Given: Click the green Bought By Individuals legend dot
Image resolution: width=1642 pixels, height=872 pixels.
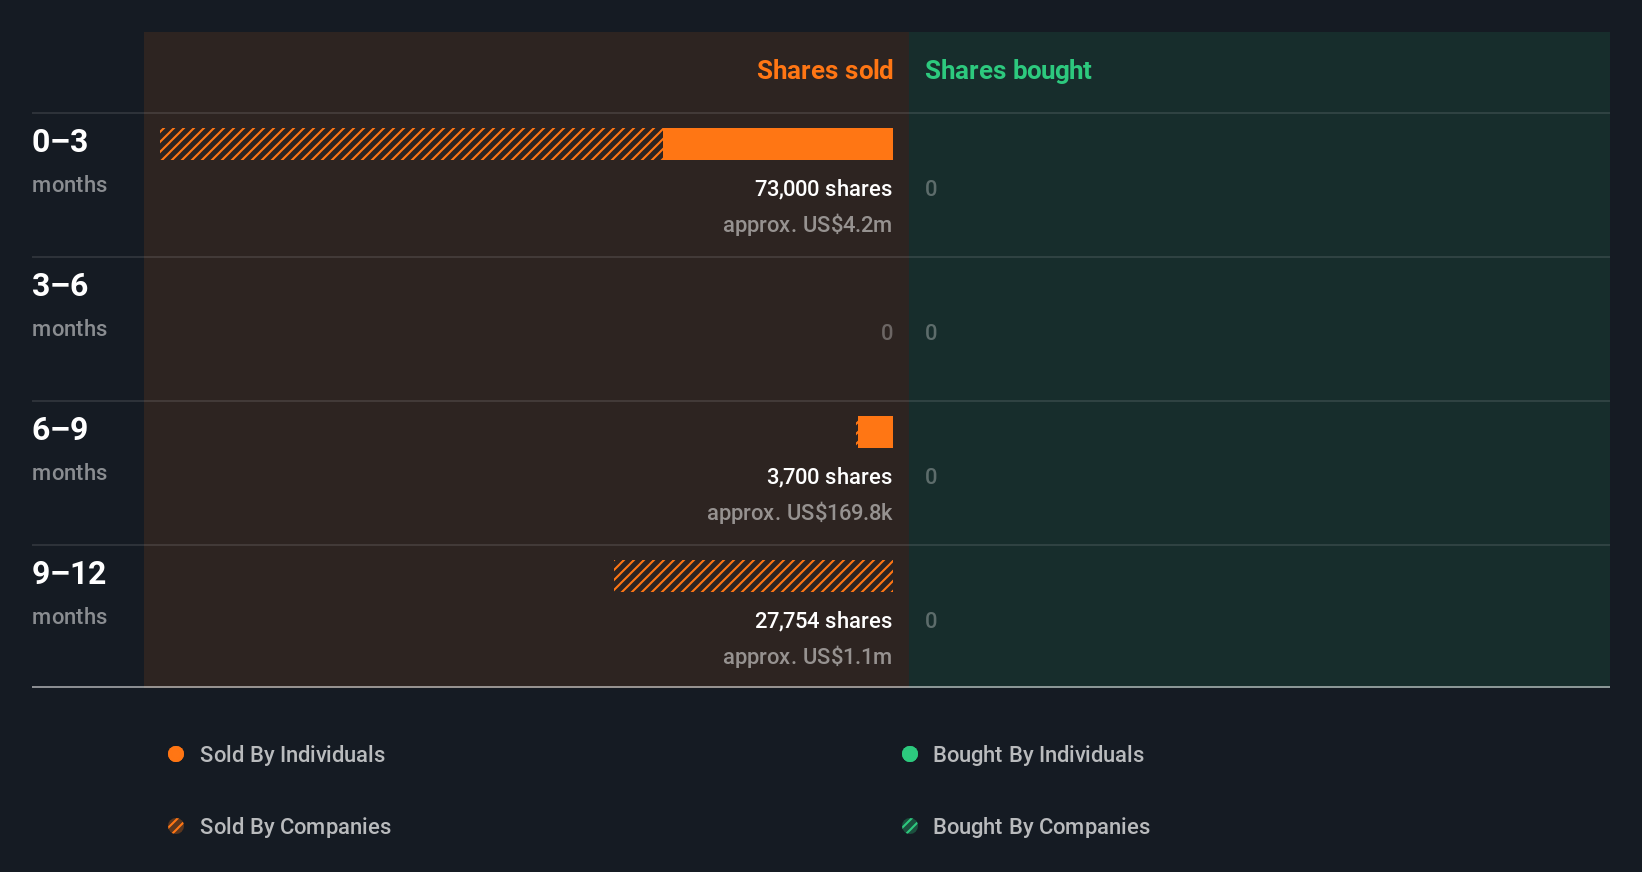Looking at the screenshot, I should [x=910, y=754].
